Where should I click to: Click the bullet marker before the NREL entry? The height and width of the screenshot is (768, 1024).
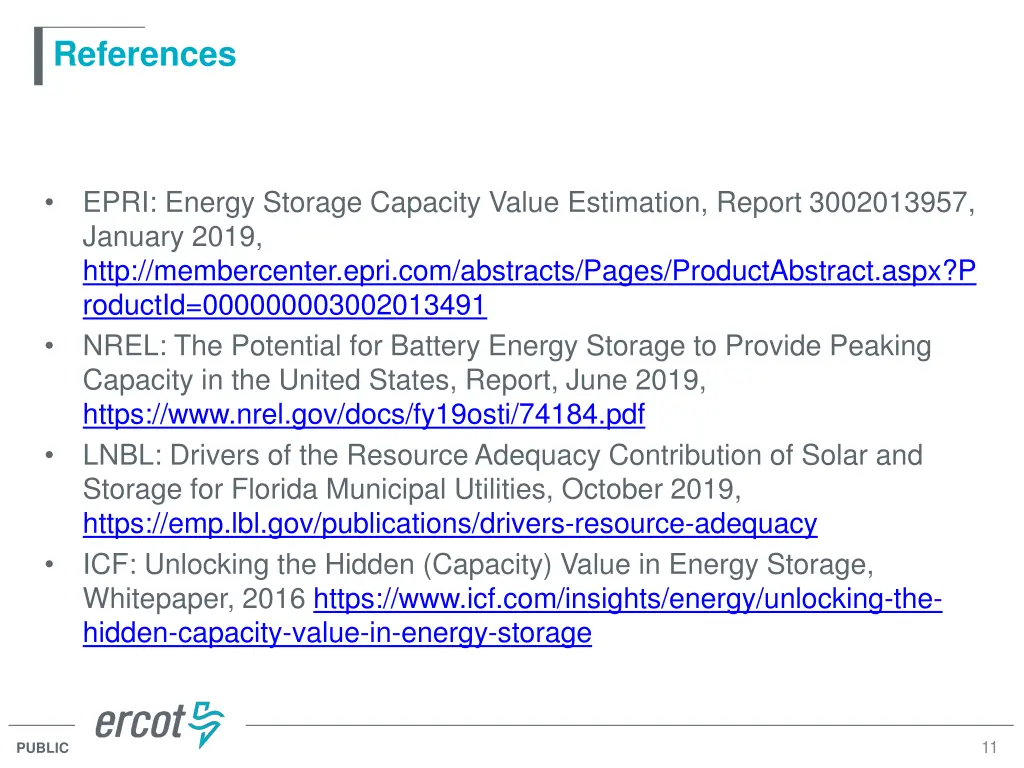coord(49,347)
